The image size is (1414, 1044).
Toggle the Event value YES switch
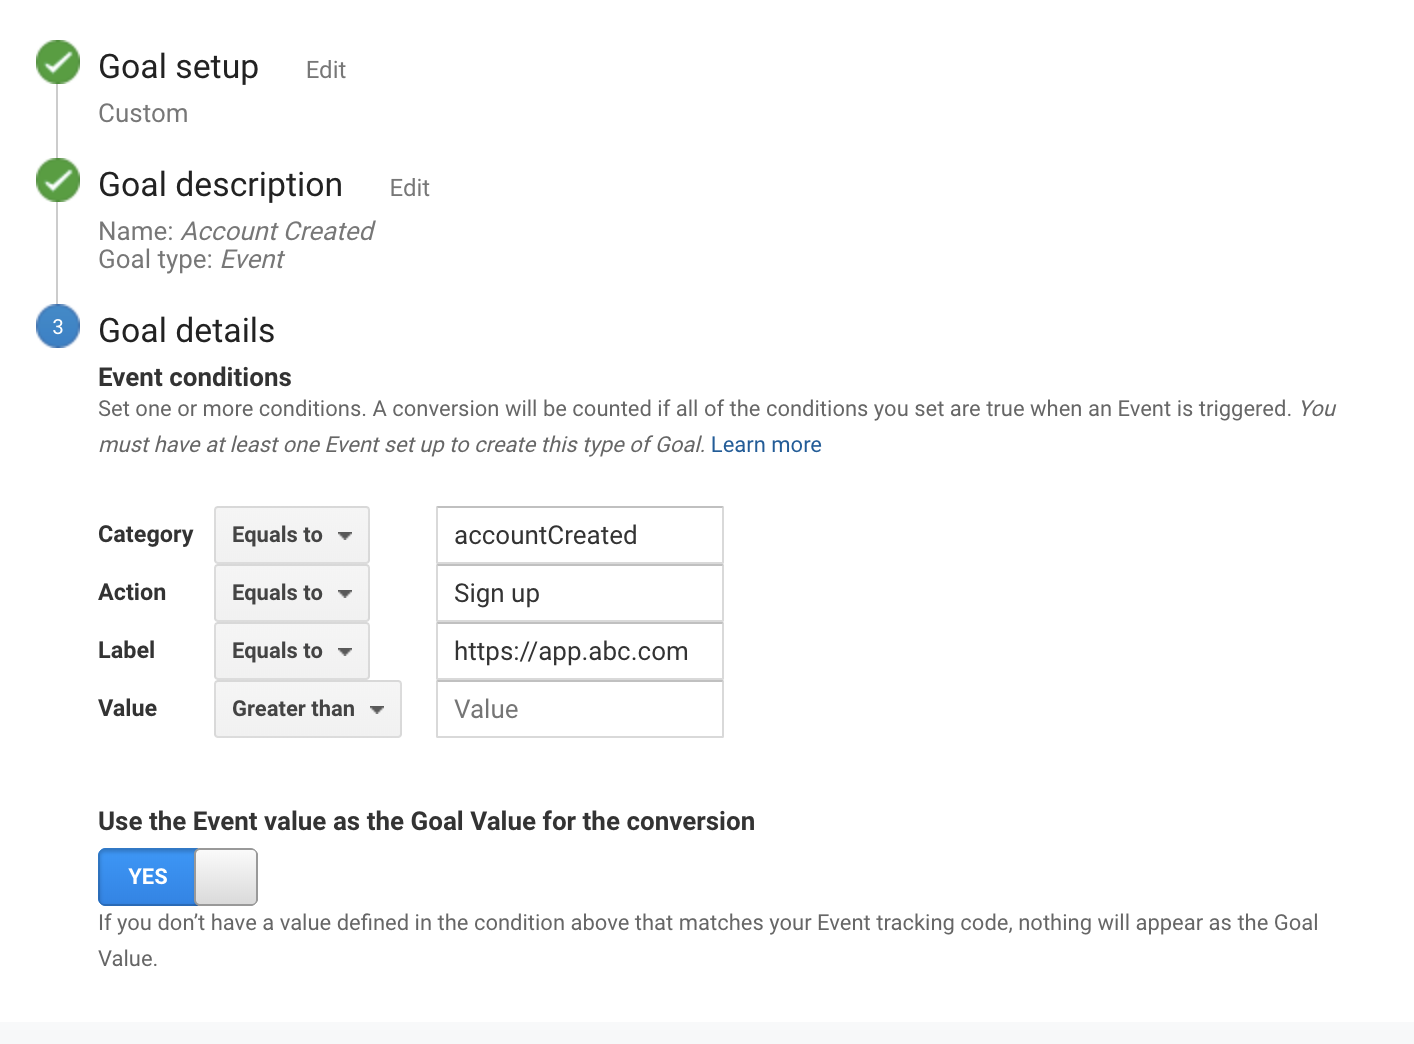click(147, 877)
